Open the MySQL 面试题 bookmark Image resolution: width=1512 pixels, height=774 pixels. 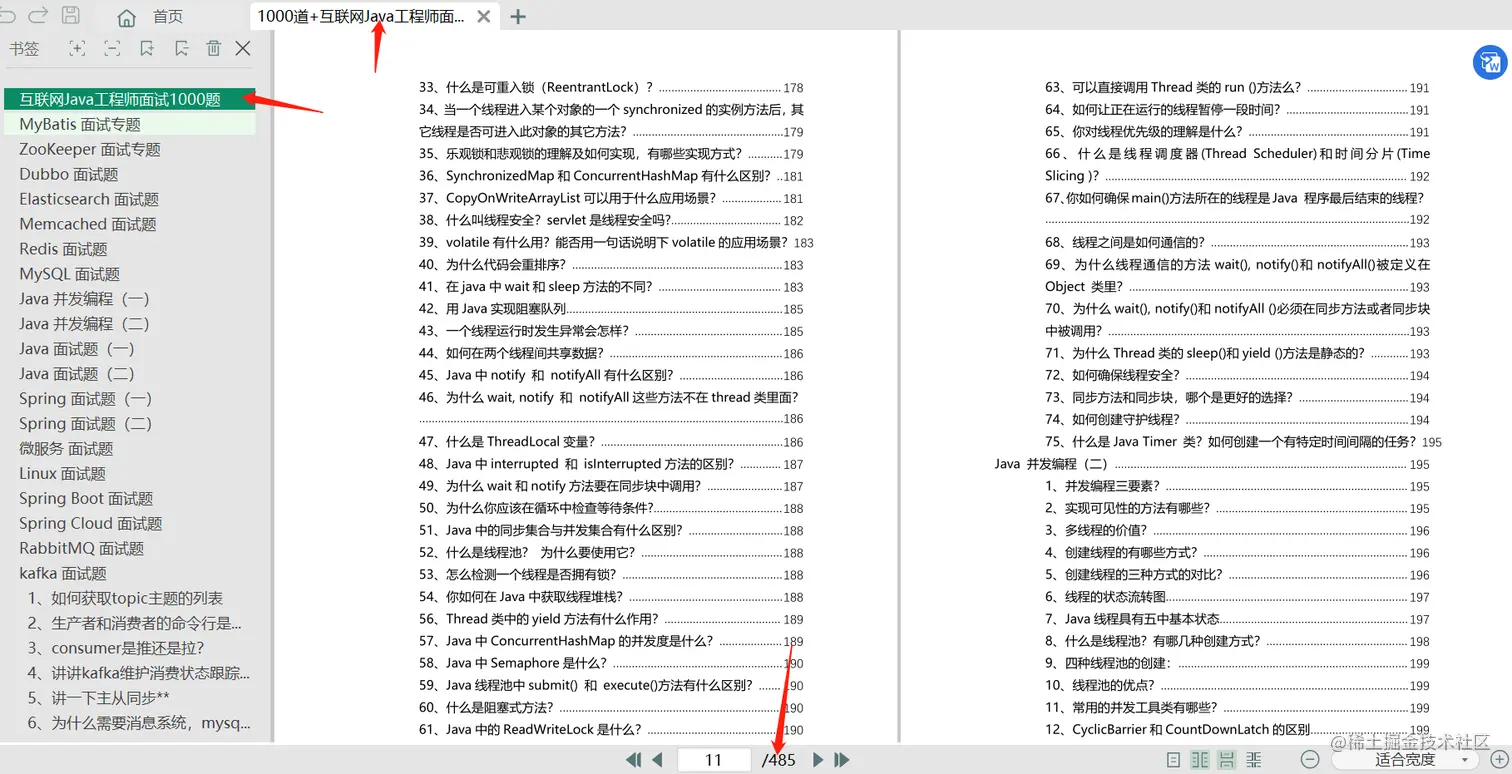pos(70,274)
